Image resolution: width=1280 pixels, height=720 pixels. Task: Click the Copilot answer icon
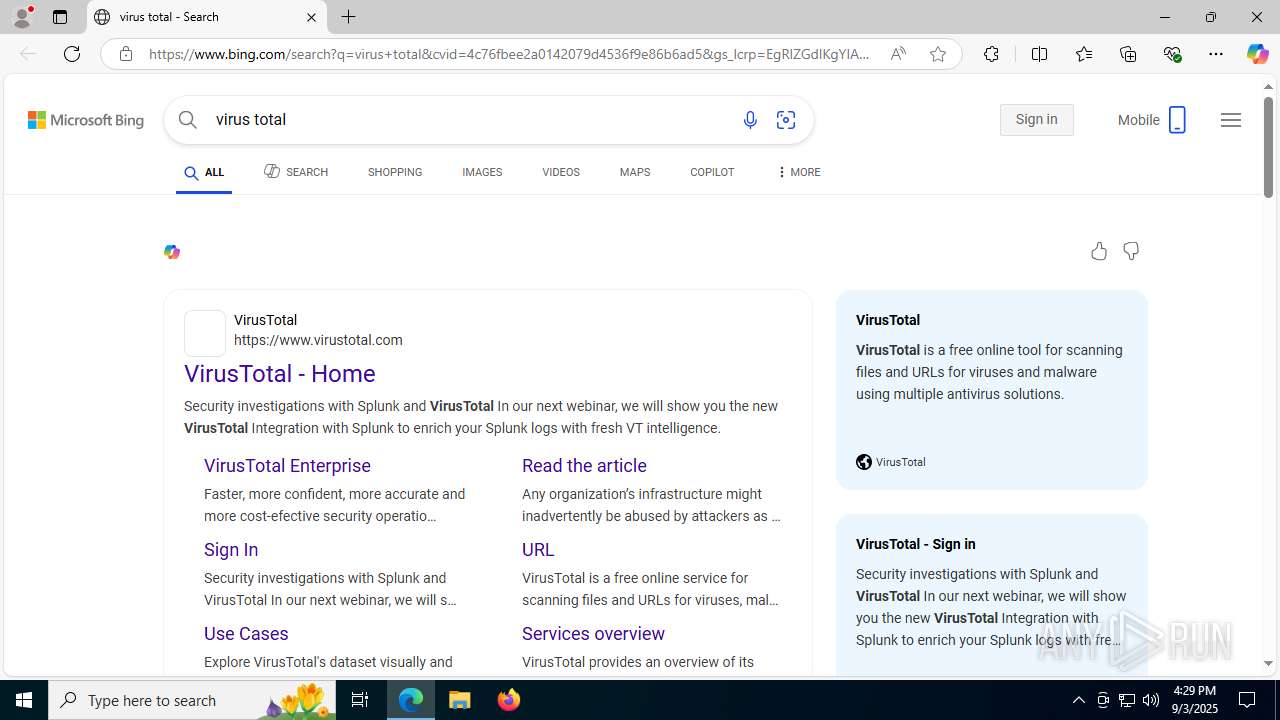click(x=172, y=252)
